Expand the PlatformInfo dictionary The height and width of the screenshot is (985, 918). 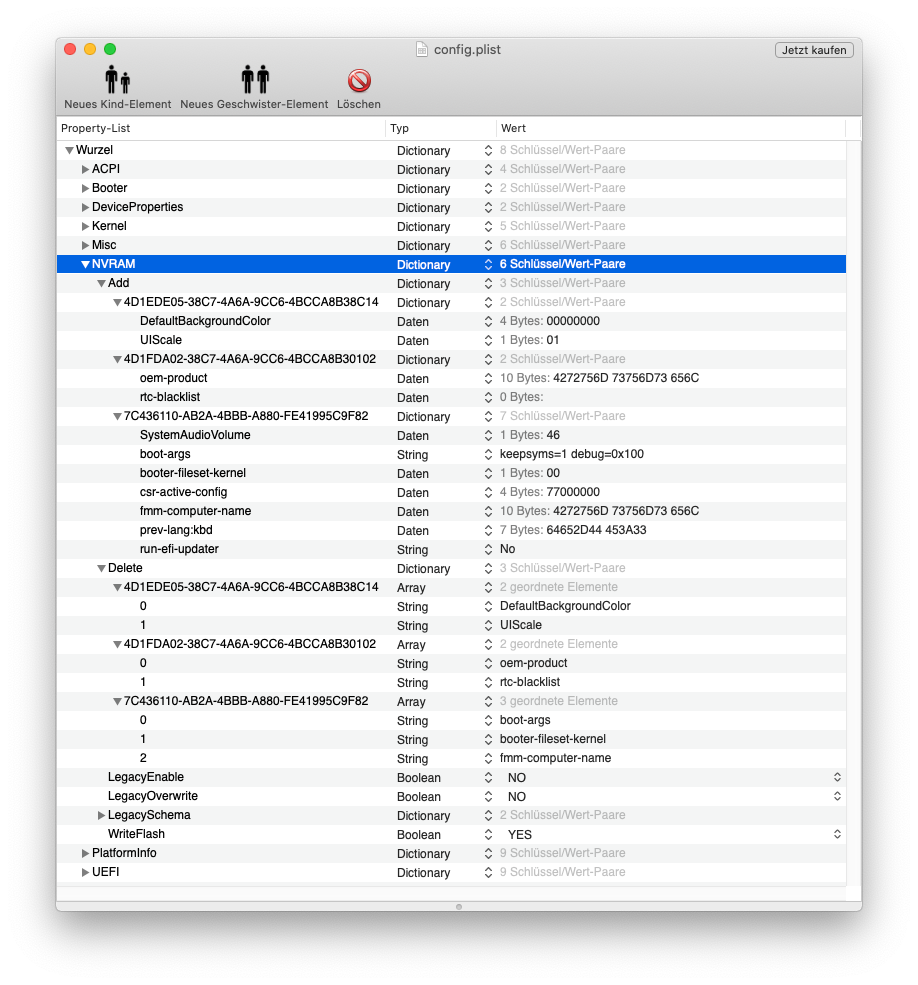point(85,853)
